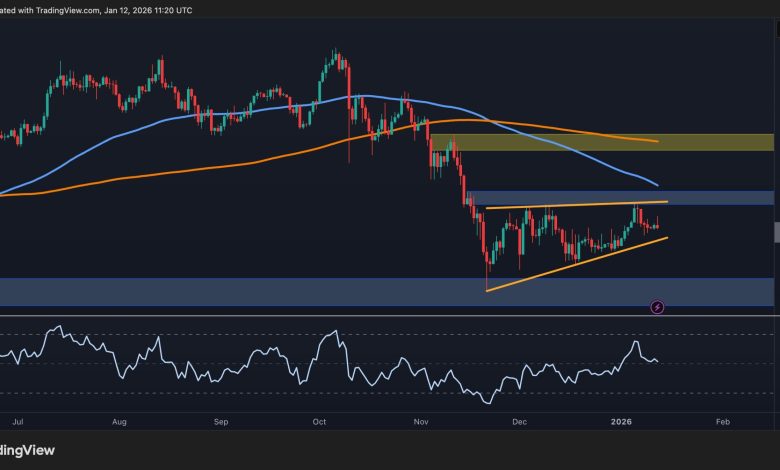Click the Oct label on time axis
The height and width of the screenshot is (470, 780).
(x=319, y=423)
